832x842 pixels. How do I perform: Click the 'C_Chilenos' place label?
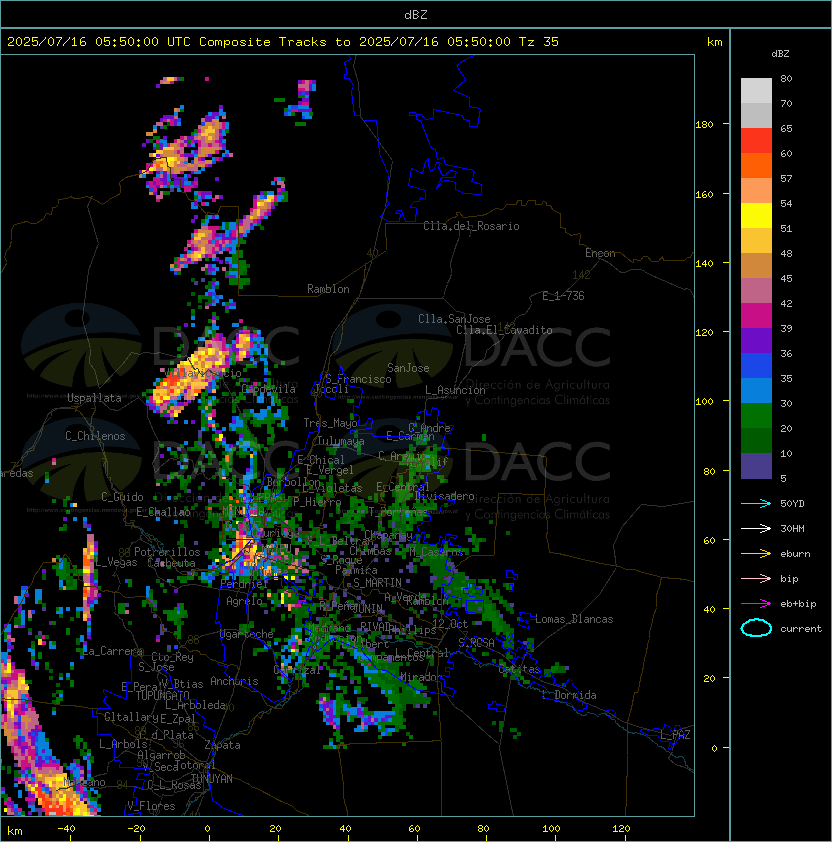click(x=95, y=436)
